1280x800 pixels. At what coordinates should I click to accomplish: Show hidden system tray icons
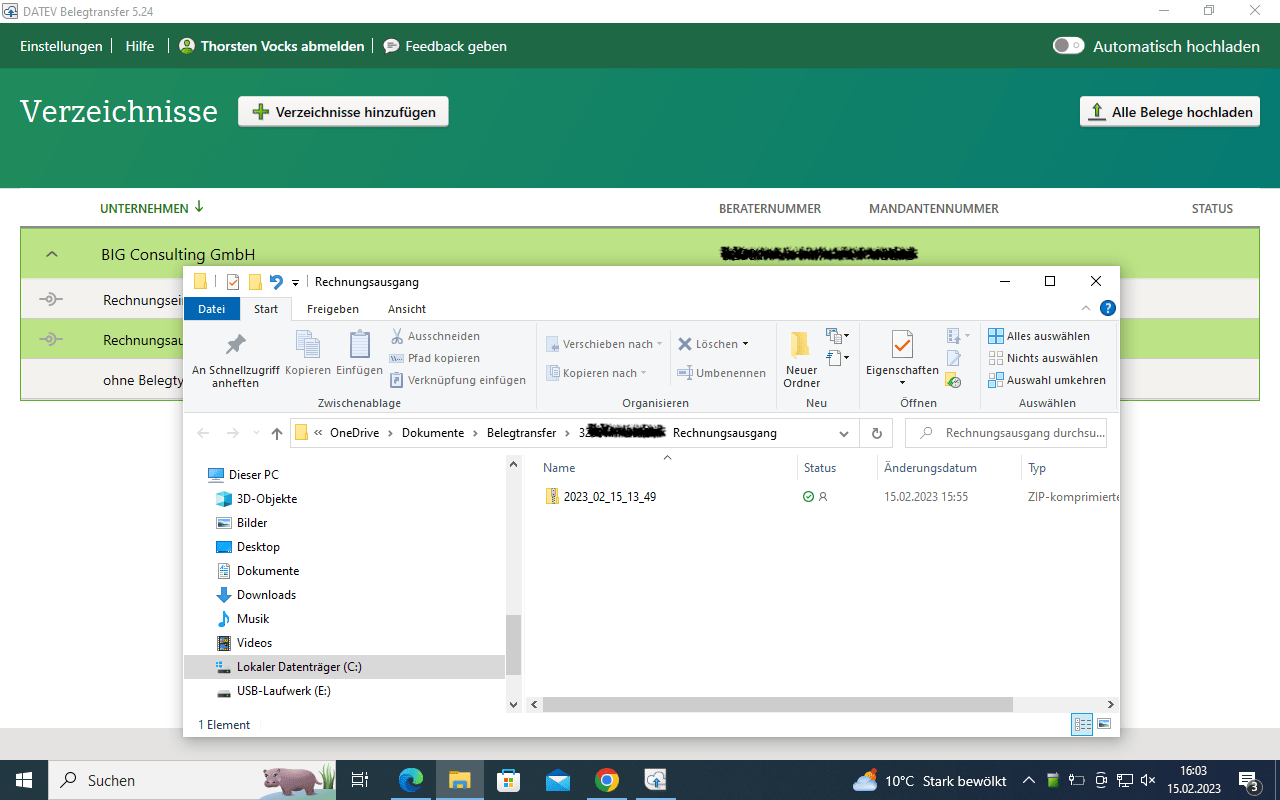coord(1028,780)
